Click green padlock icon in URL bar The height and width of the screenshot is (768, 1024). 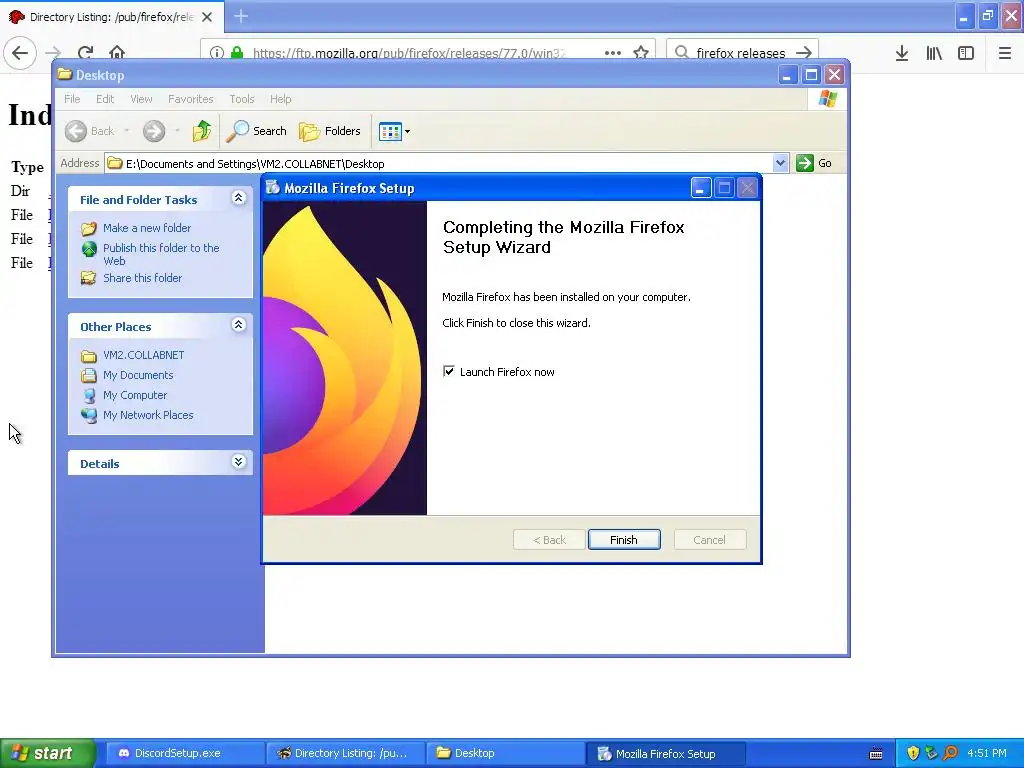coord(237,53)
